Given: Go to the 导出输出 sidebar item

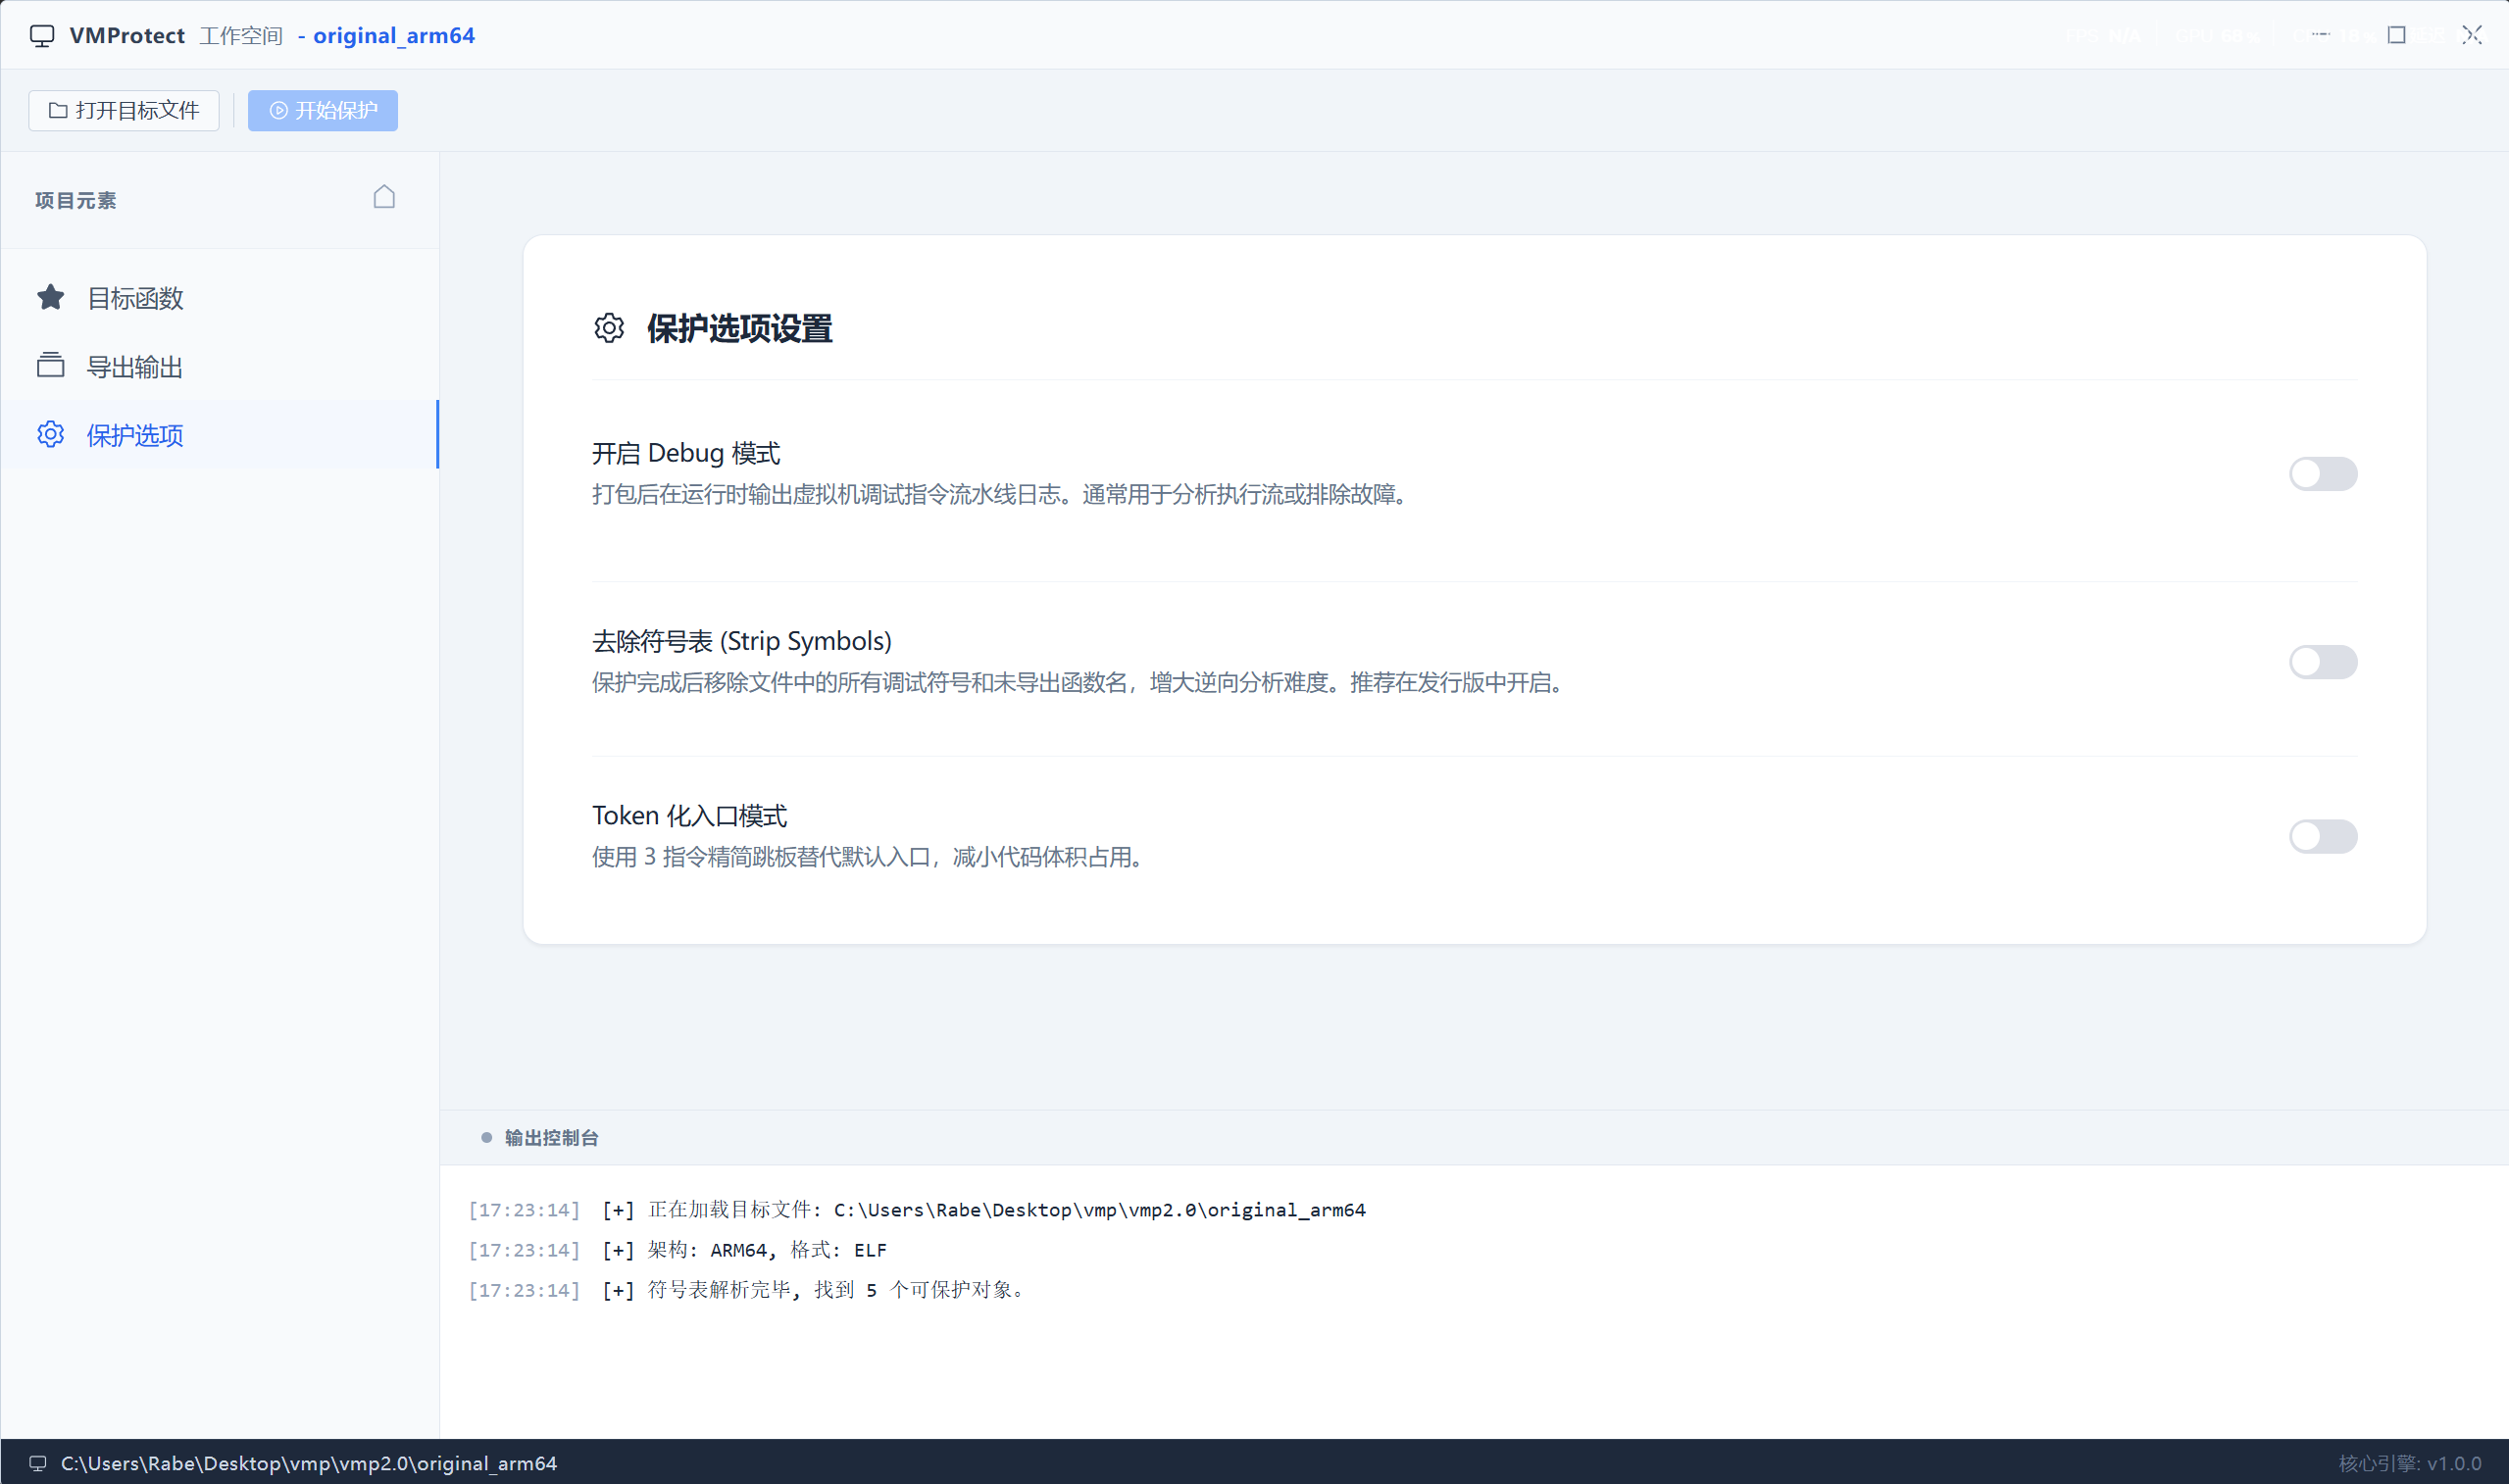Looking at the screenshot, I should pyautogui.click(x=220, y=367).
